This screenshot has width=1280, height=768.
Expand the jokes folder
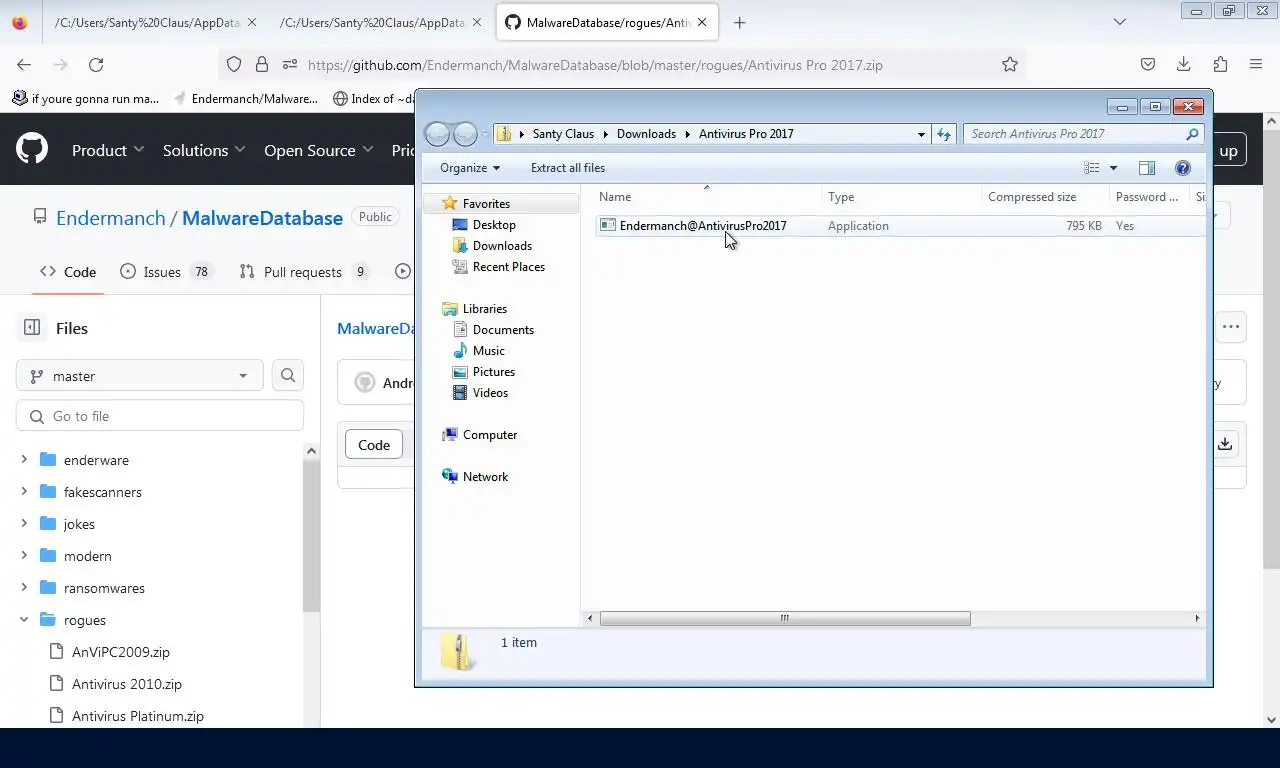(24, 524)
